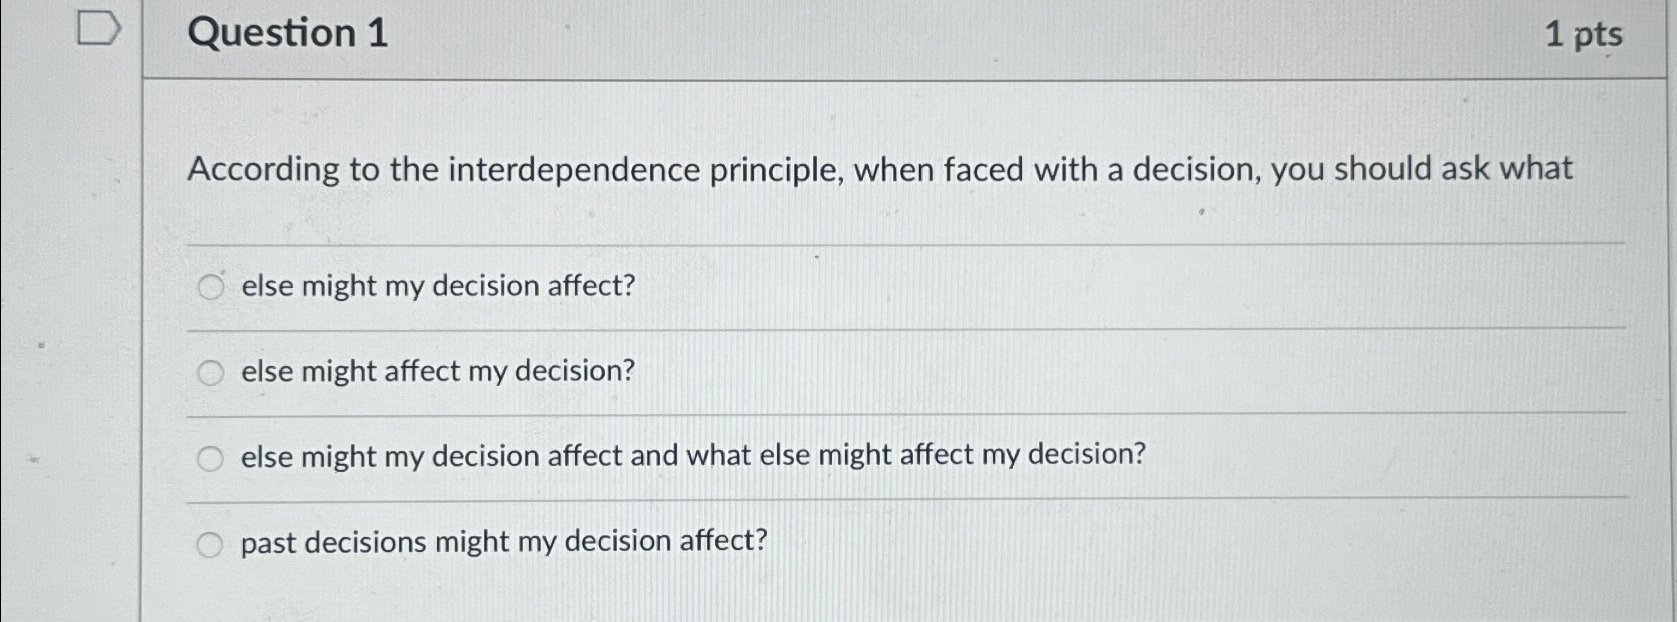Pick 'past decisions might my decision affect?' answer

pyautogui.click(x=211, y=543)
